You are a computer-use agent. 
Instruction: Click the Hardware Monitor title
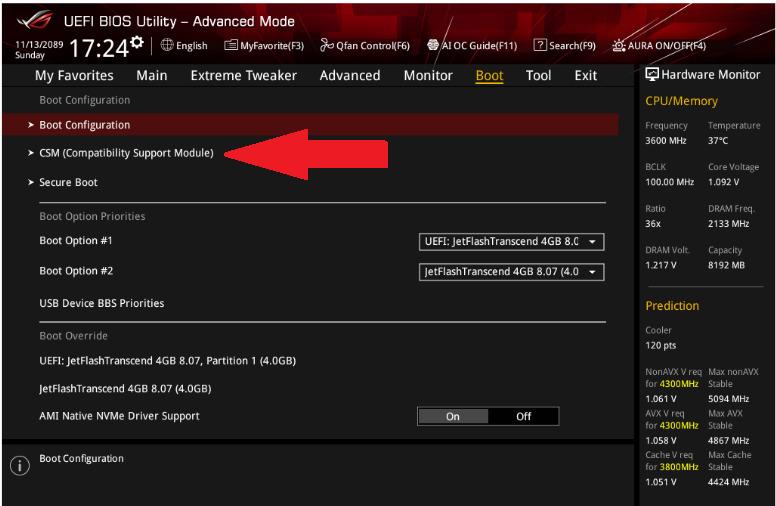pyautogui.click(x=711, y=75)
